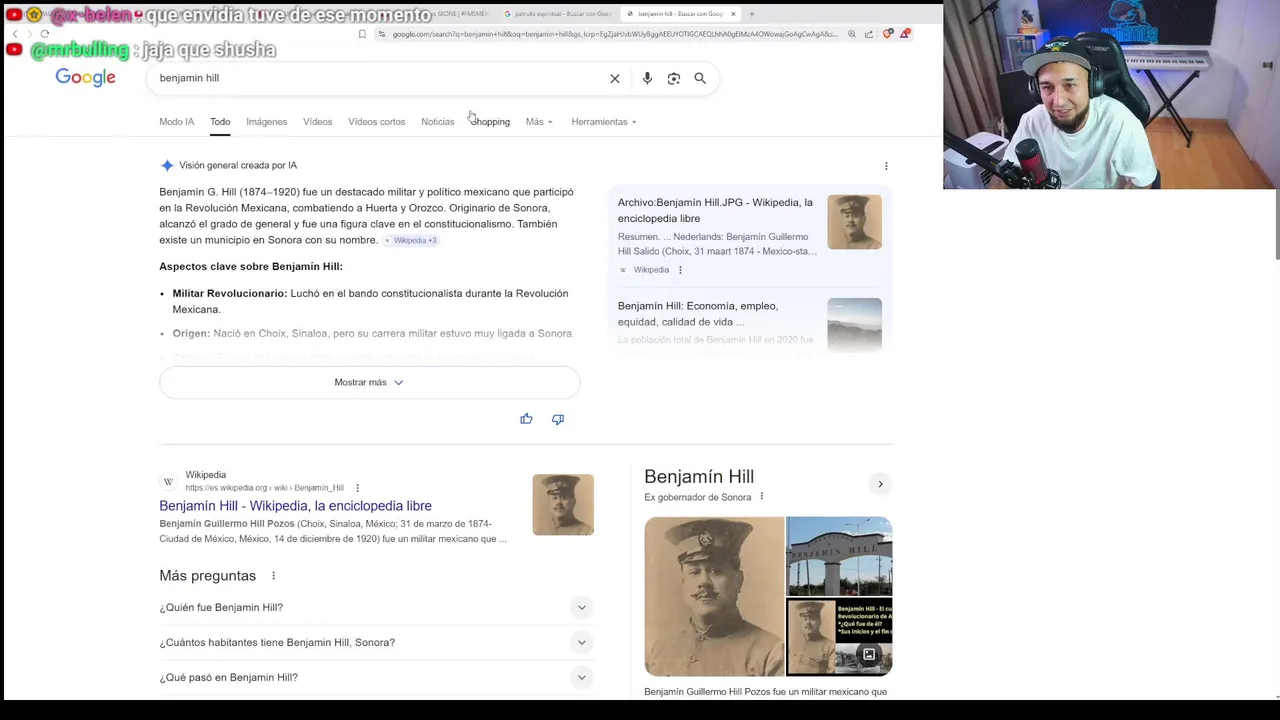The image size is (1280, 720).
Task: Click the Brave shield icon
Action: (887, 34)
